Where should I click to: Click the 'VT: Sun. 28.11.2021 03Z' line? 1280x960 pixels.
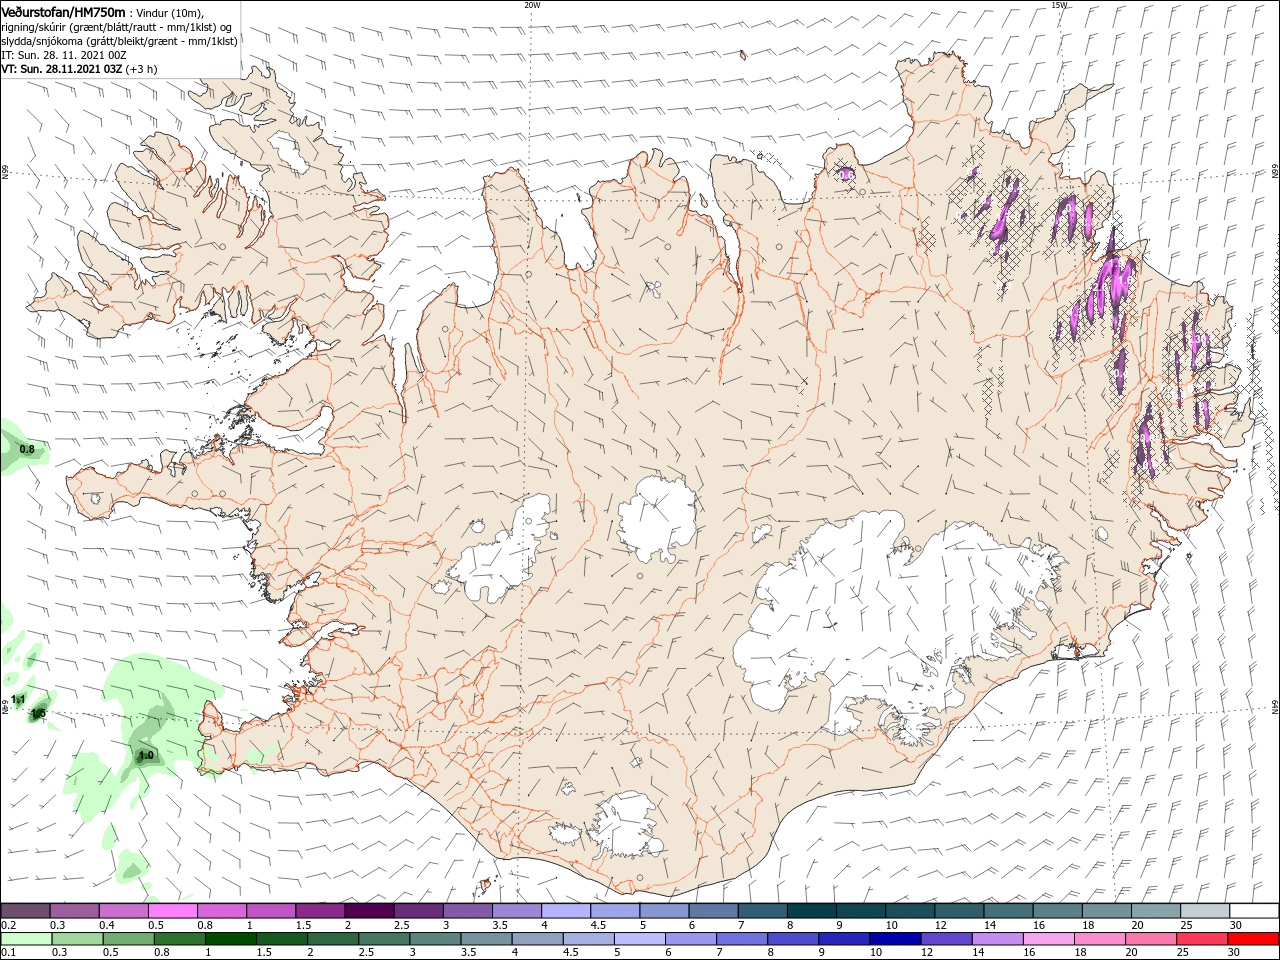pos(62,70)
